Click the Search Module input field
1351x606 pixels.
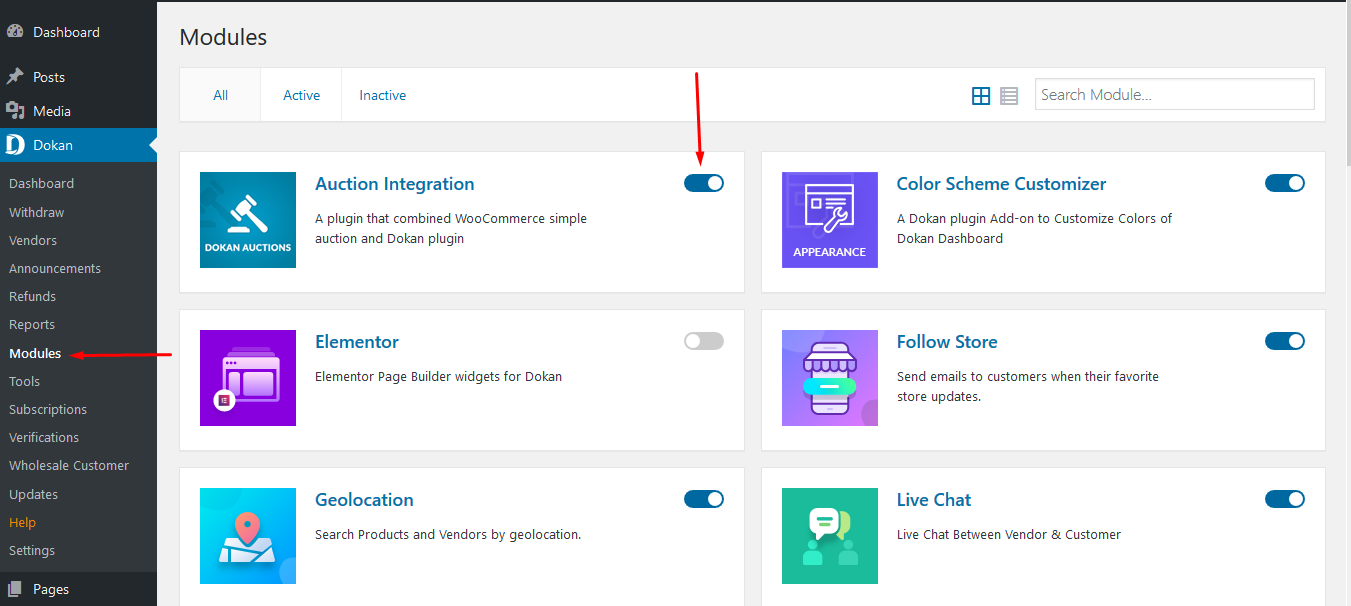tap(1175, 94)
